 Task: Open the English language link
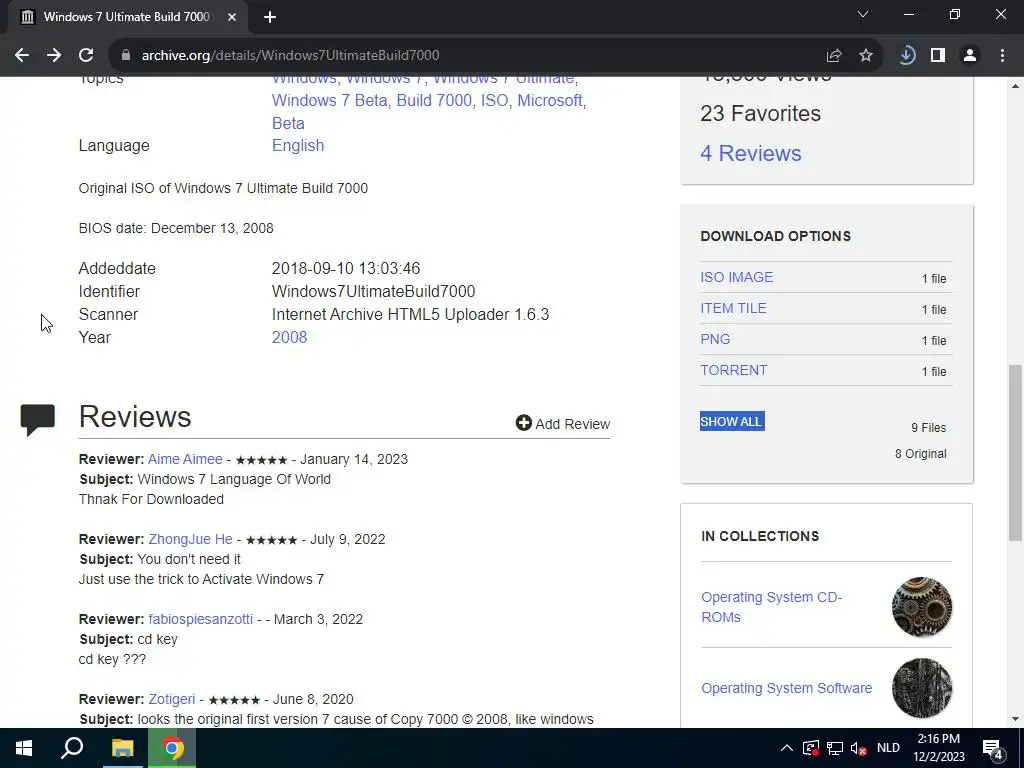point(298,146)
